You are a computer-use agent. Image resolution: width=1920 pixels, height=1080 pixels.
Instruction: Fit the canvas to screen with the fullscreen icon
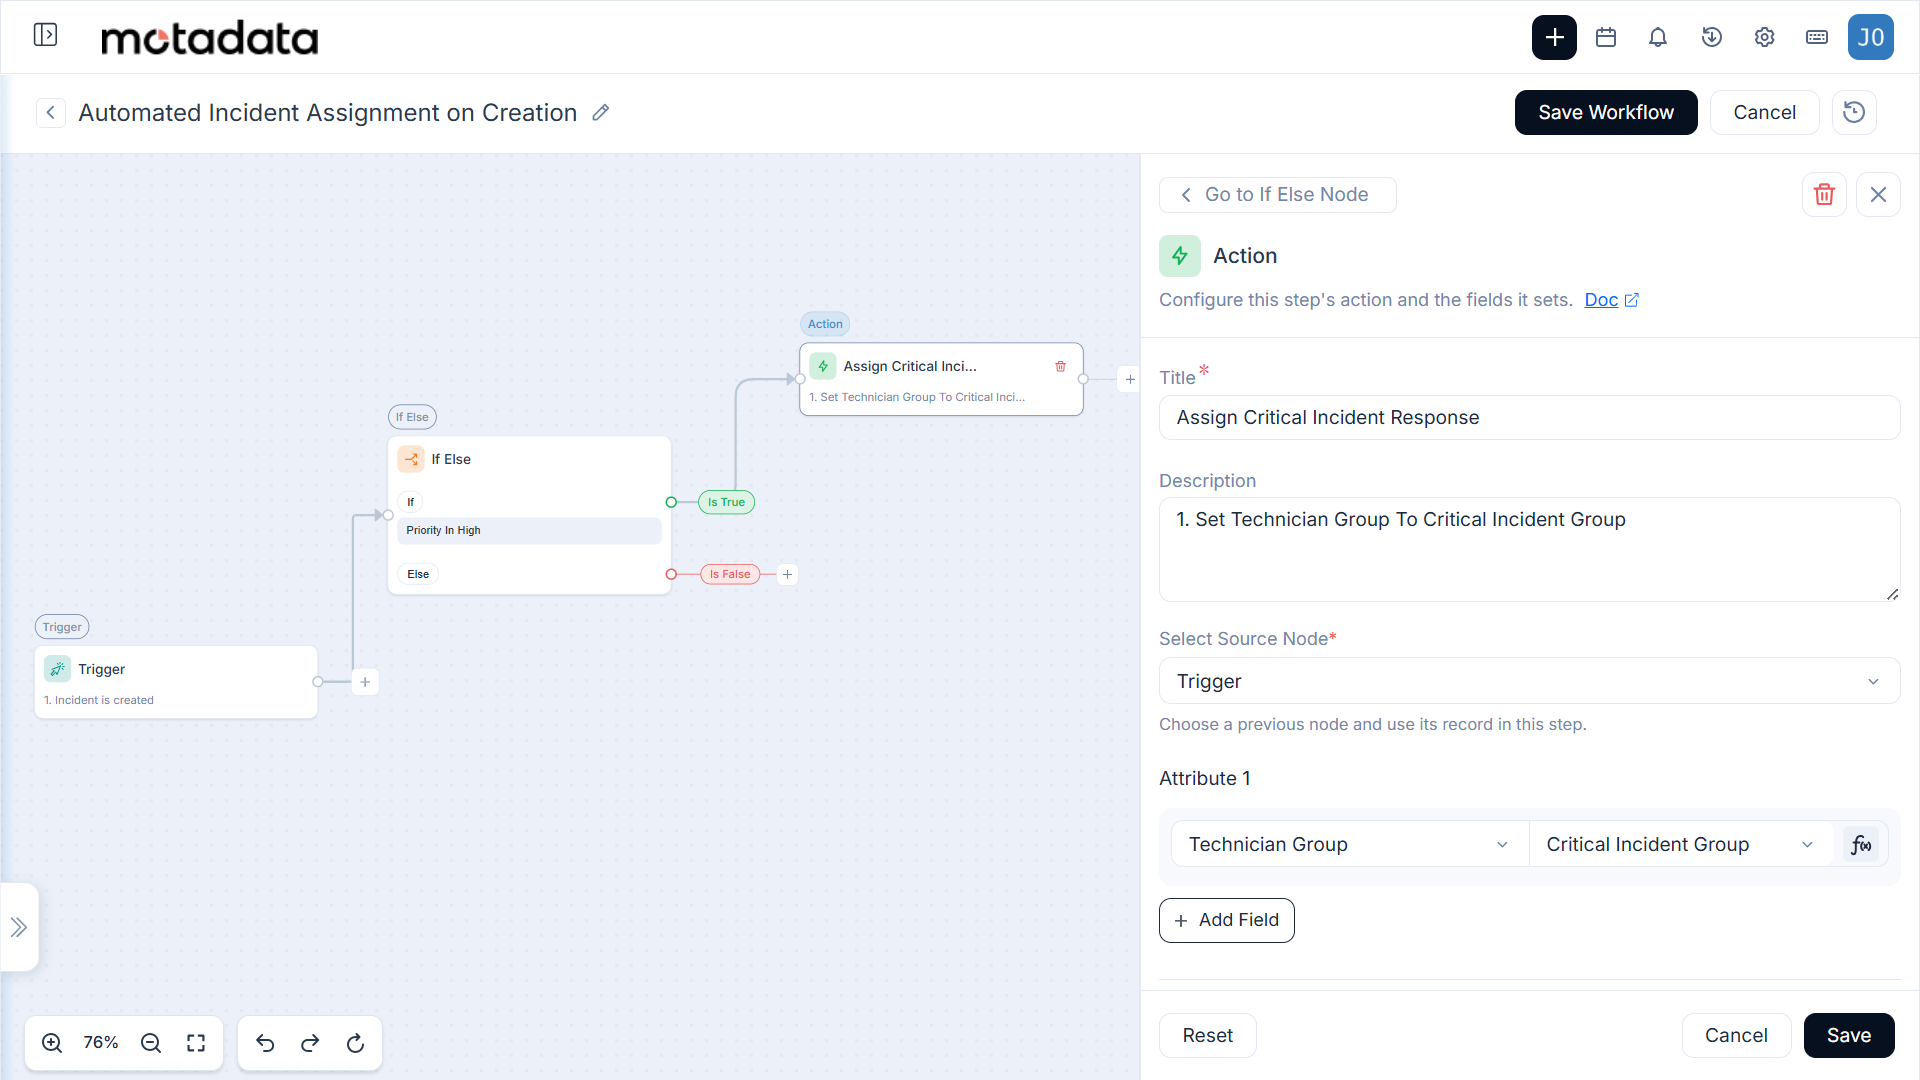coord(196,1043)
